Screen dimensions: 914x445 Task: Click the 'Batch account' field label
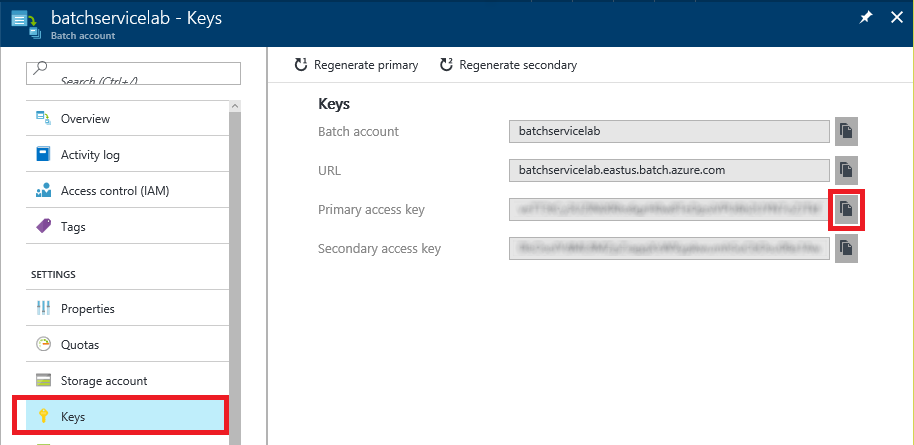pyautogui.click(x=358, y=131)
